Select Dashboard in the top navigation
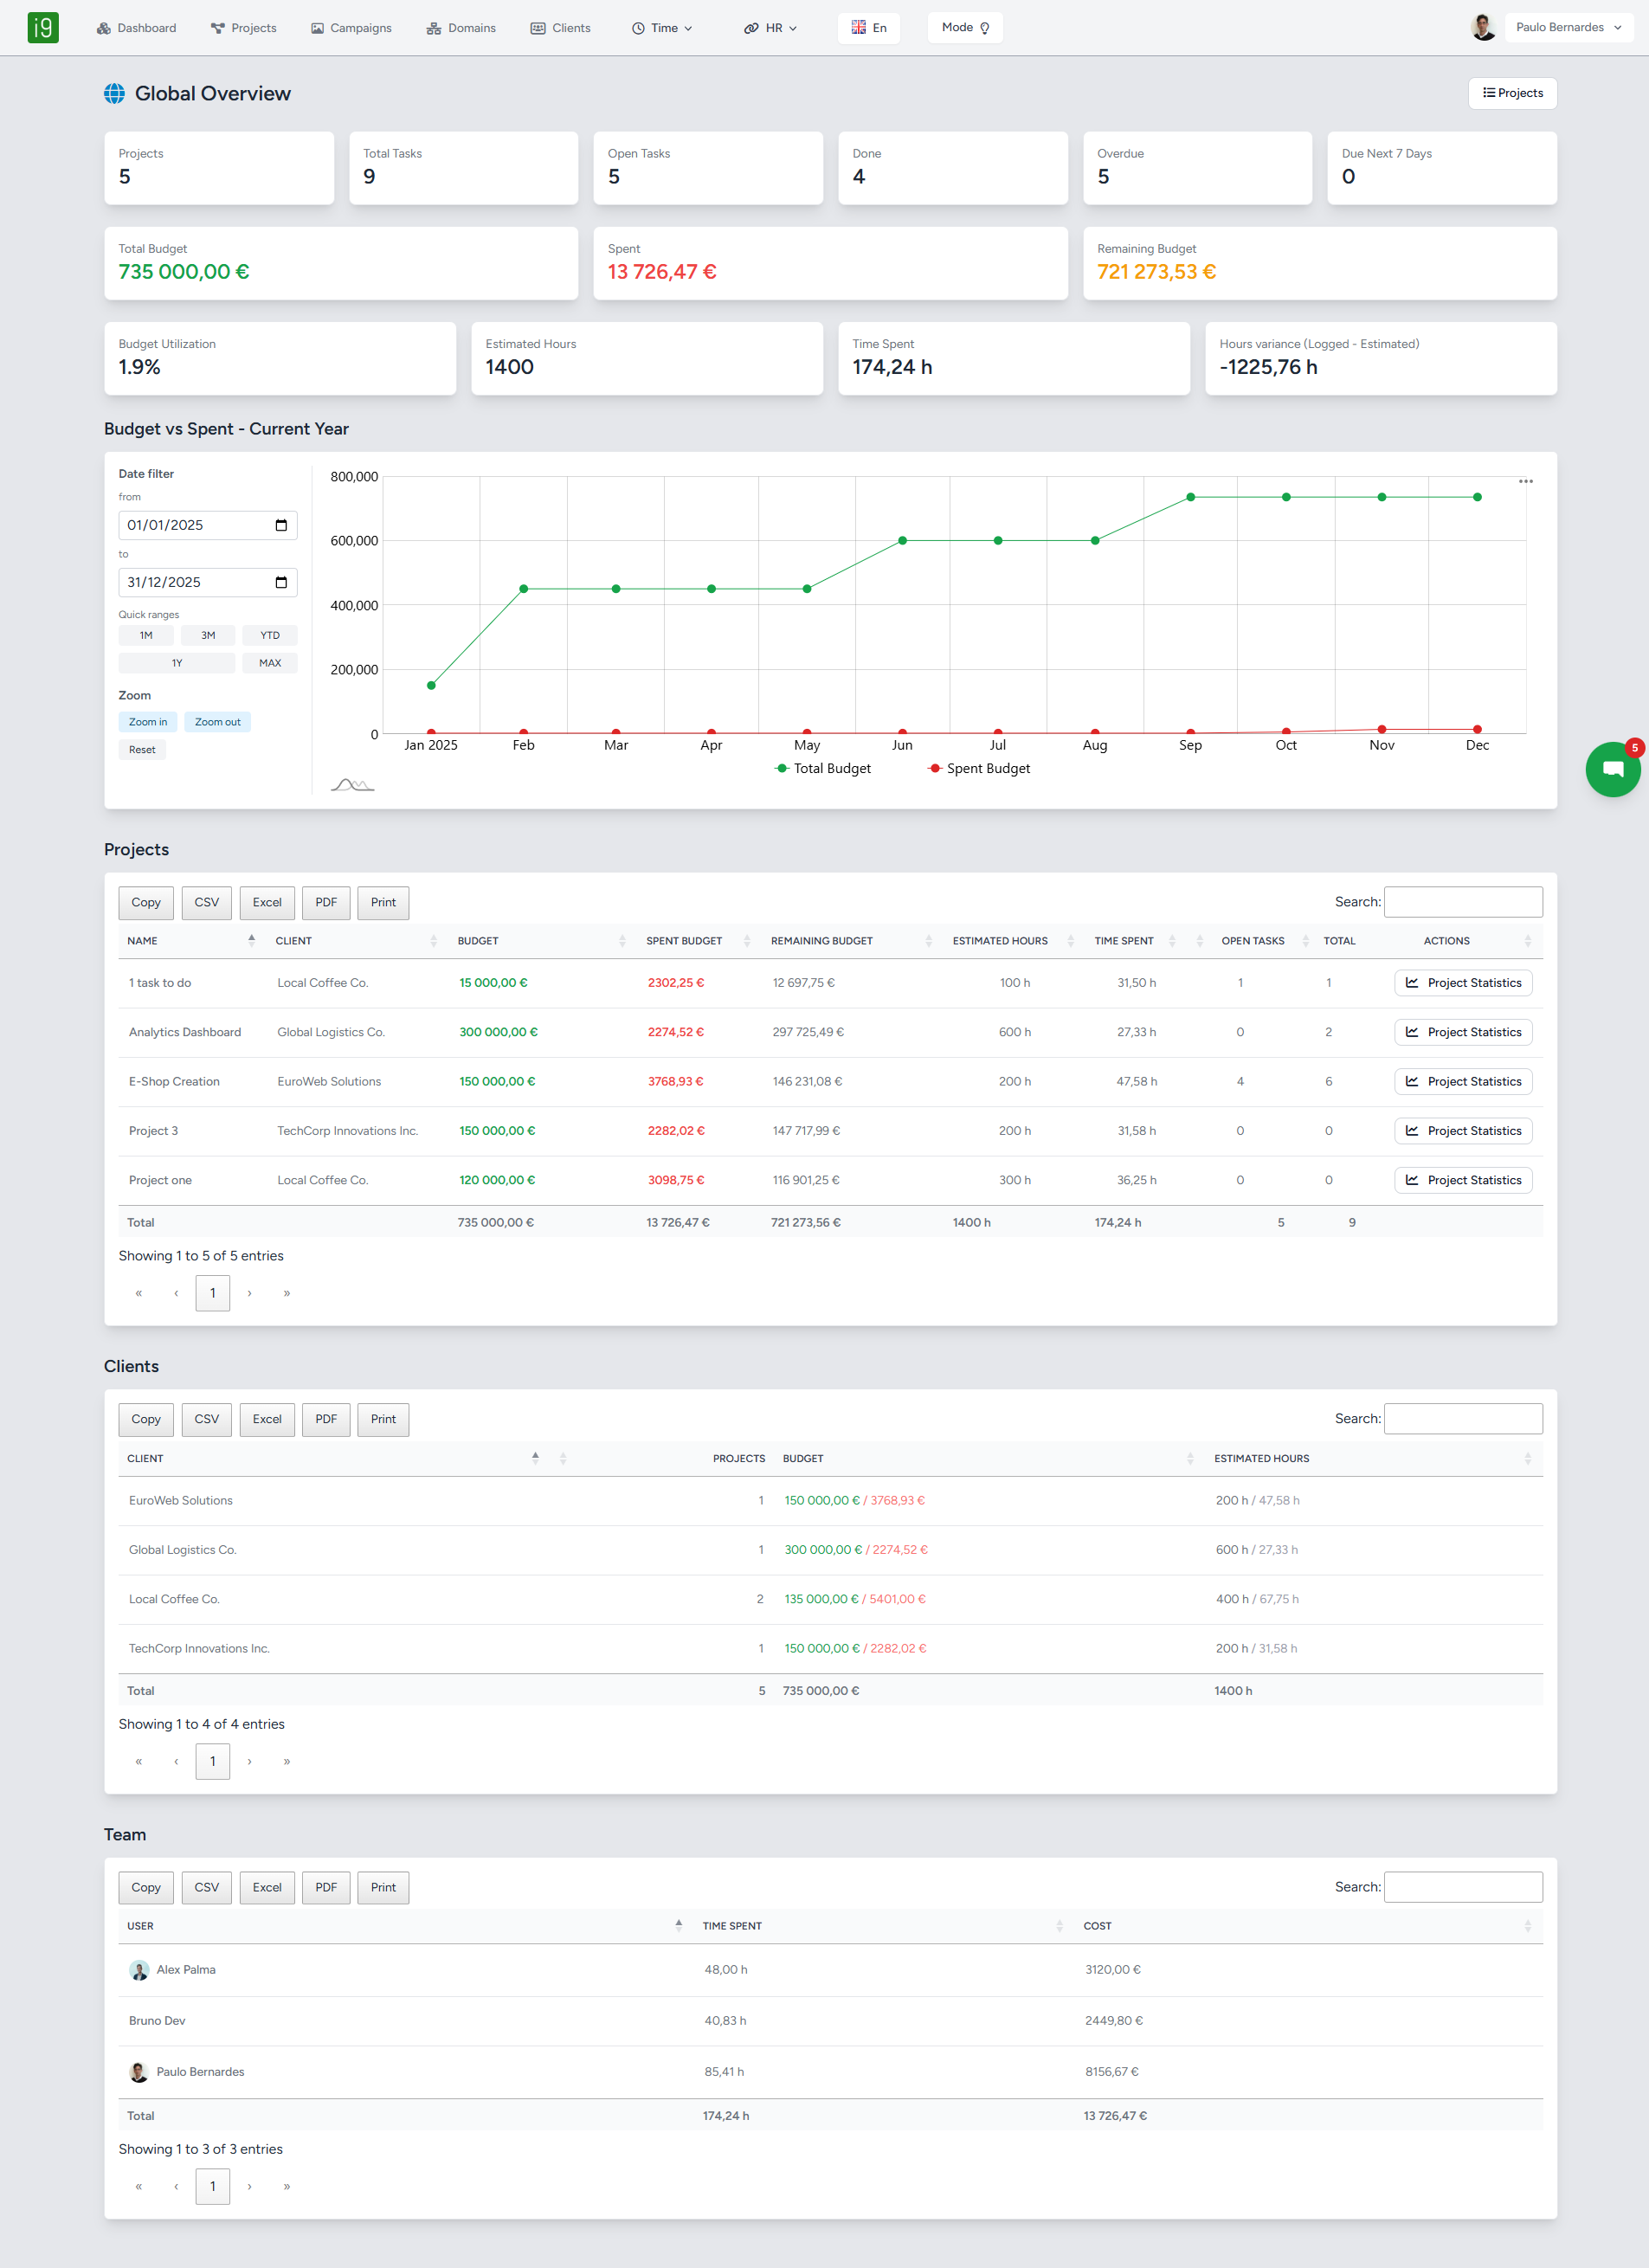 [x=137, y=27]
